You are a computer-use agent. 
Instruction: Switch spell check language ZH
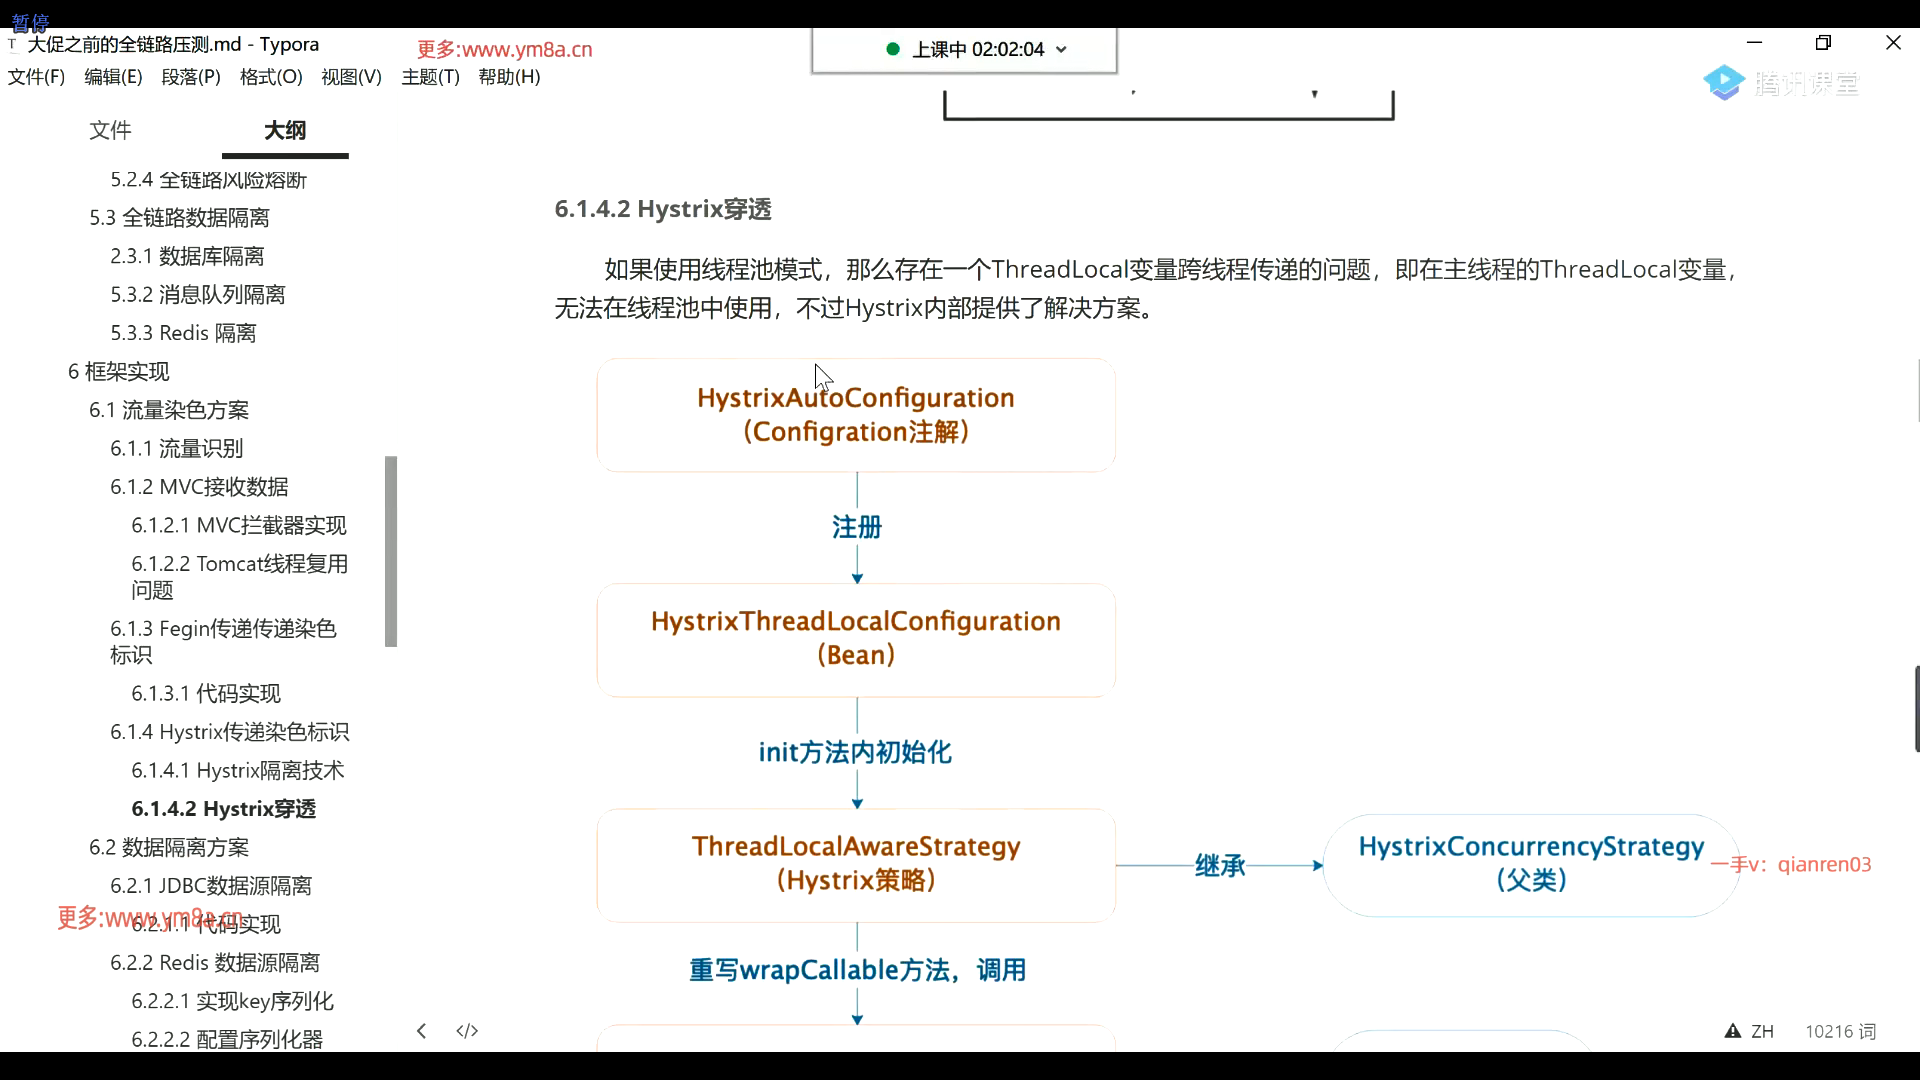click(x=1762, y=1031)
